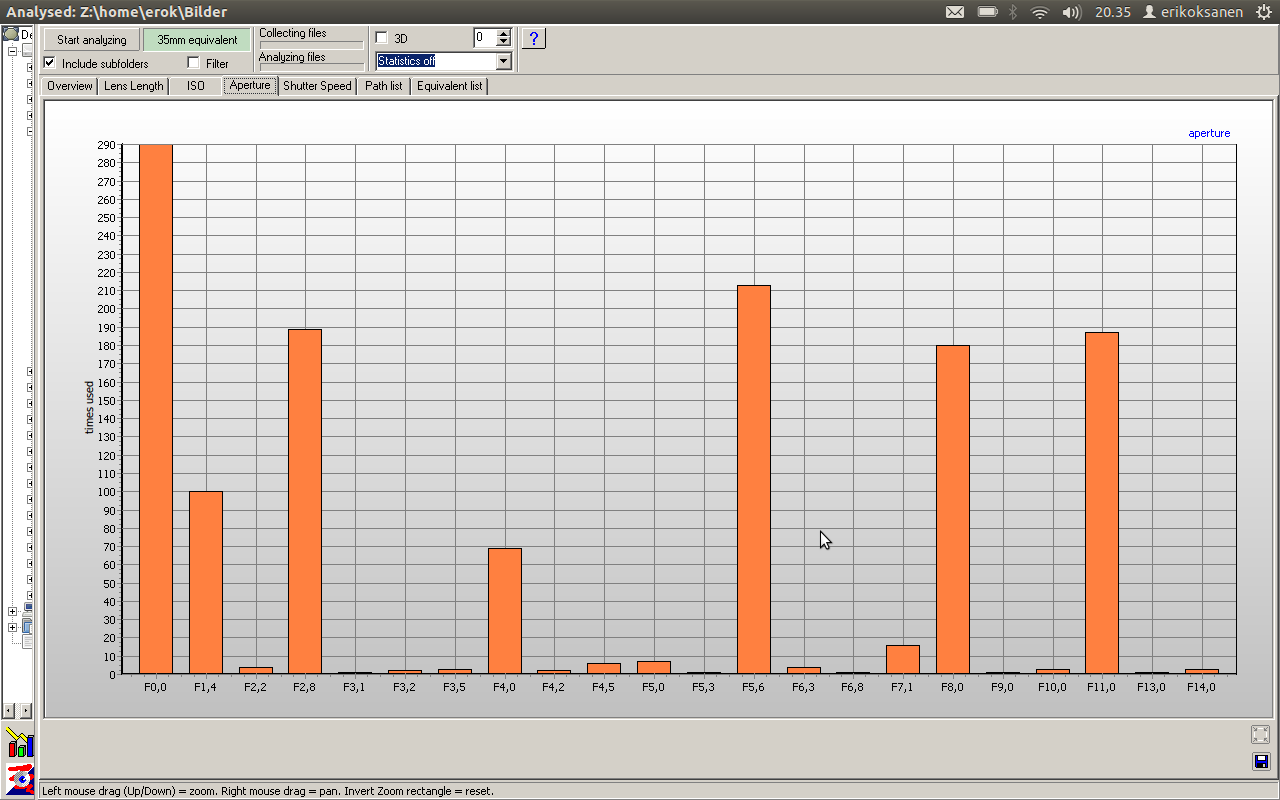Viewport: 1280px width, 800px height.
Task: Click the red eye logo icon
Action: point(19,777)
